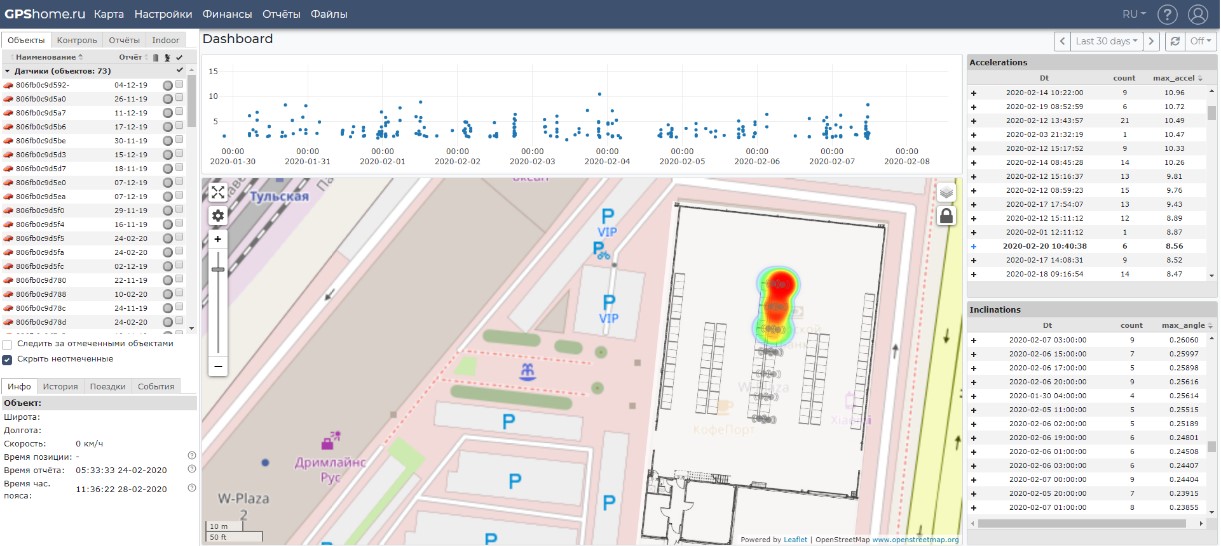The width and height of the screenshot is (1221, 546).
Task: Open the map layers selector
Action: click(945, 192)
